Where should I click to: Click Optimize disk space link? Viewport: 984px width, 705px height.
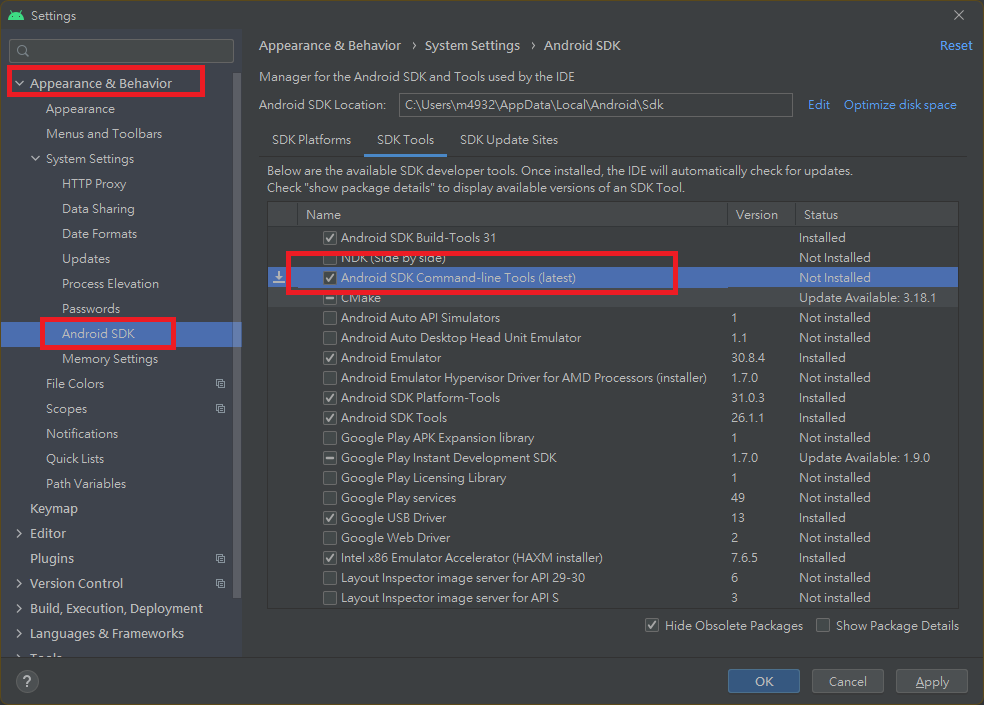click(x=900, y=105)
